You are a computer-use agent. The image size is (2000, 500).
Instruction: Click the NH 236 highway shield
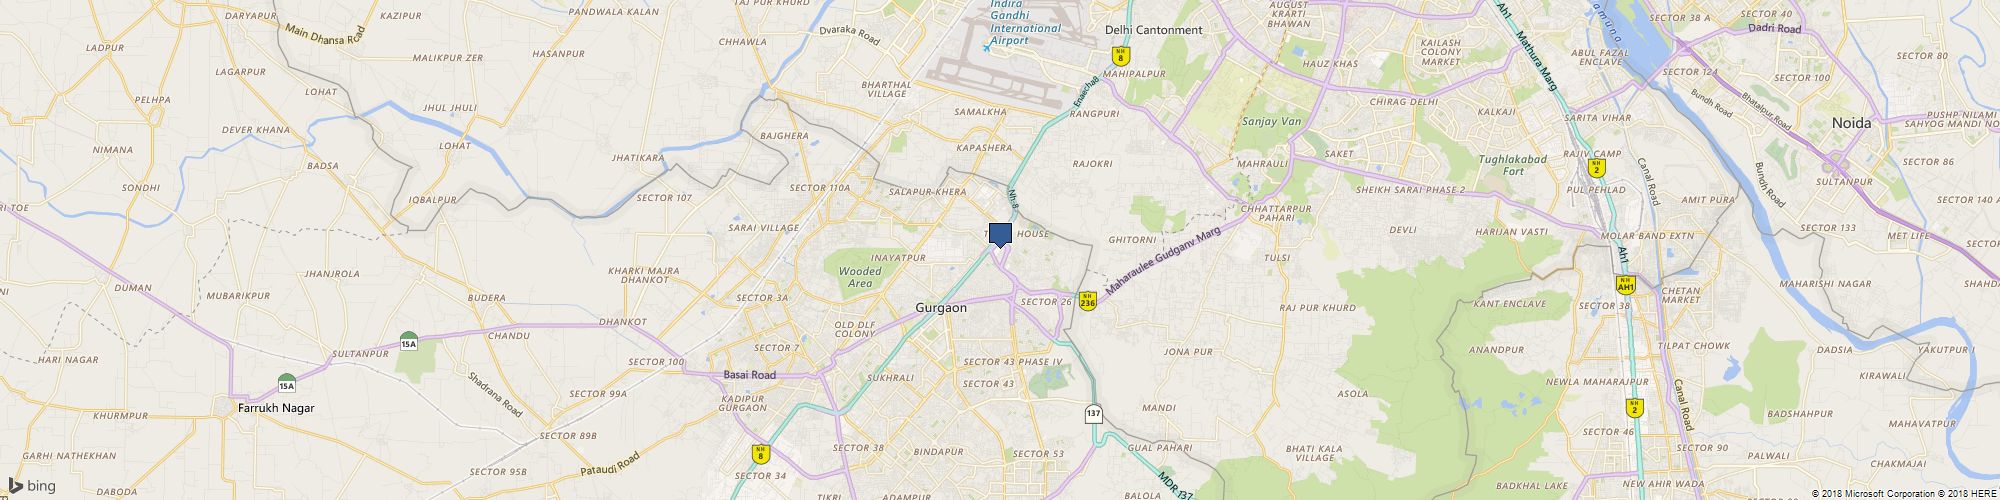(x=1087, y=300)
